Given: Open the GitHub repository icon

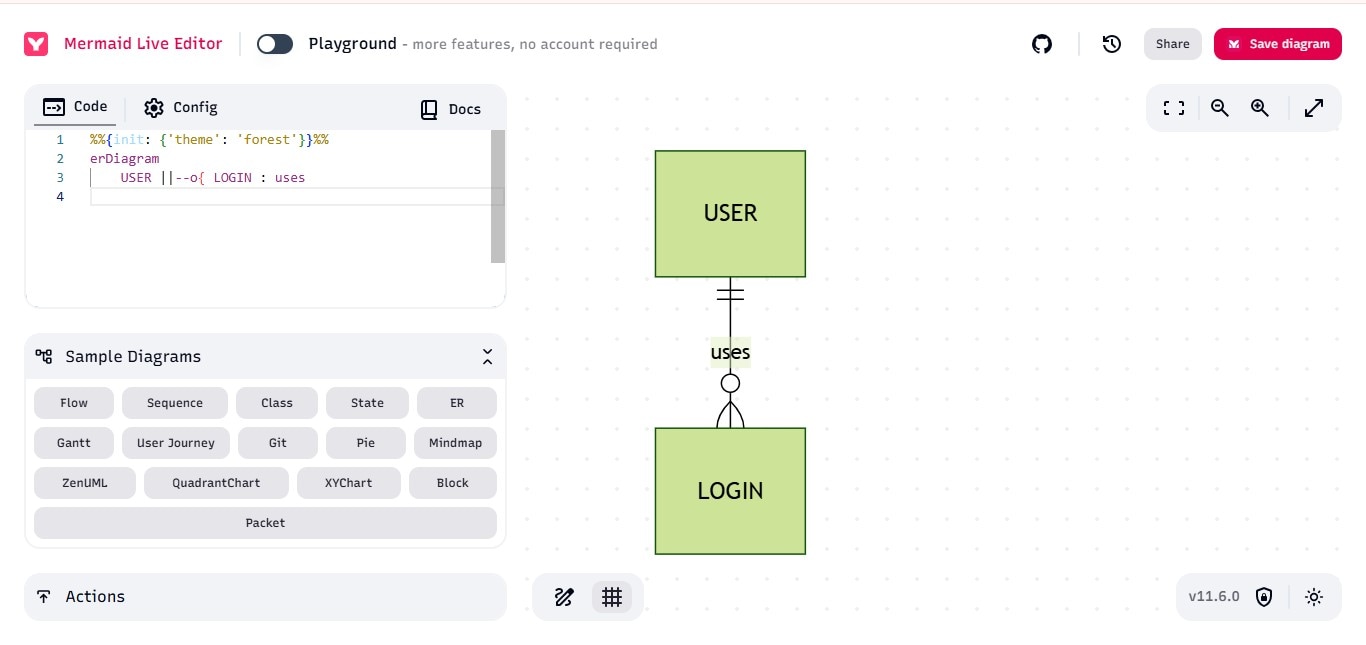Looking at the screenshot, I should pyautogui.click(x=1042, y=44).
